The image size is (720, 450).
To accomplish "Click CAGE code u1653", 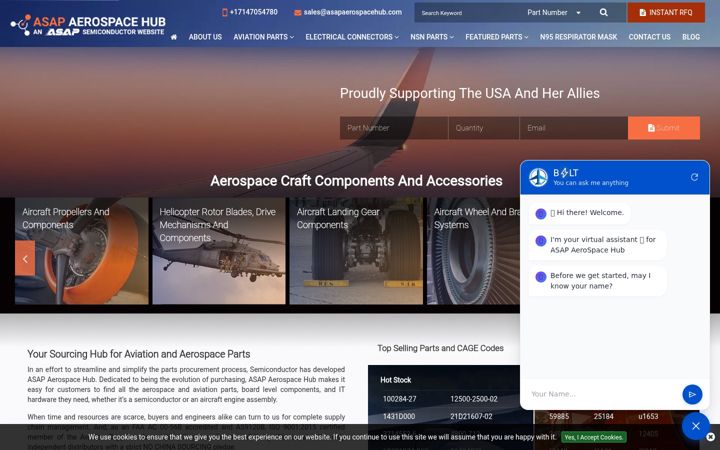I will coord(648,416).
